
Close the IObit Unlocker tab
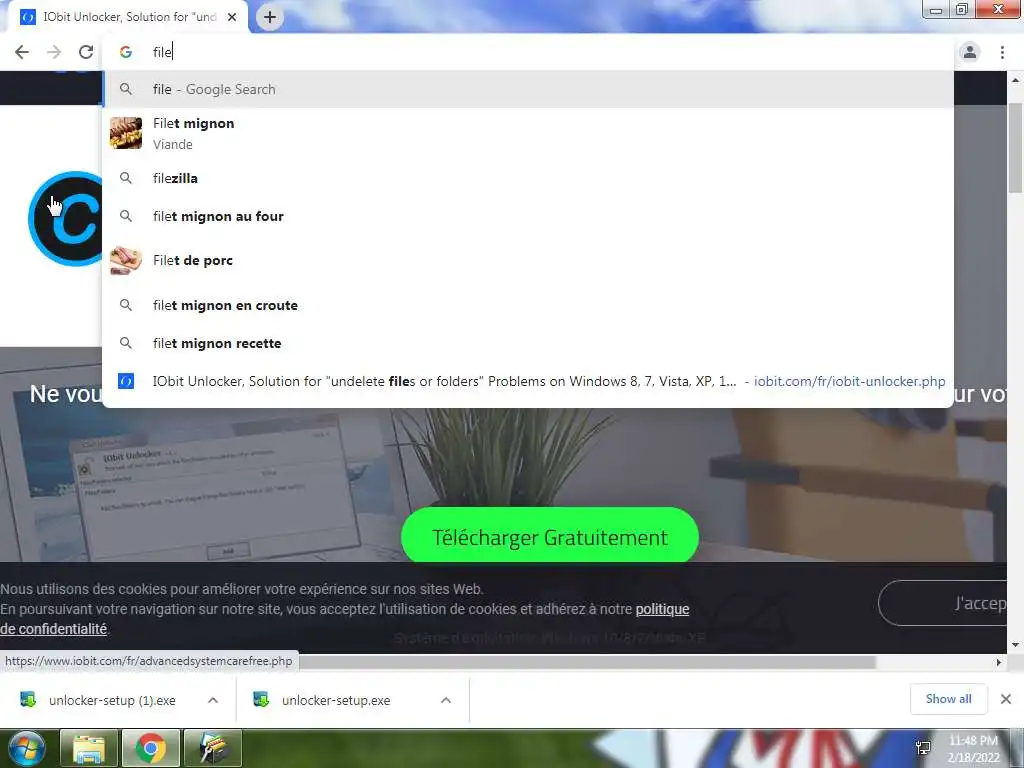tap(232, 17)
